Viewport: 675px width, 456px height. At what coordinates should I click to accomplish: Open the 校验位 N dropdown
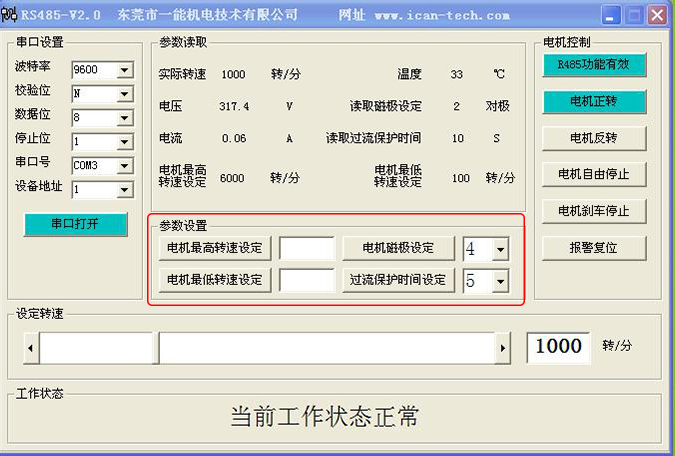point(124,93)
